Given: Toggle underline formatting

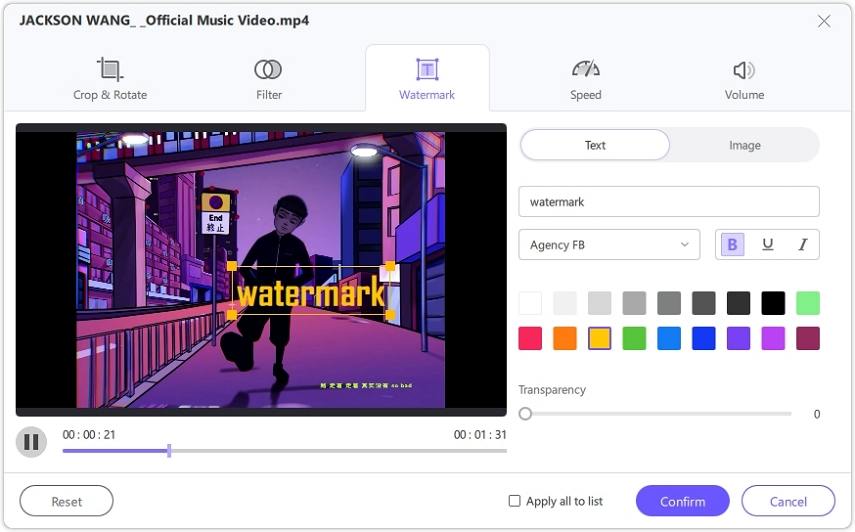Looking at the screenshot, I should tap(768, 245).
